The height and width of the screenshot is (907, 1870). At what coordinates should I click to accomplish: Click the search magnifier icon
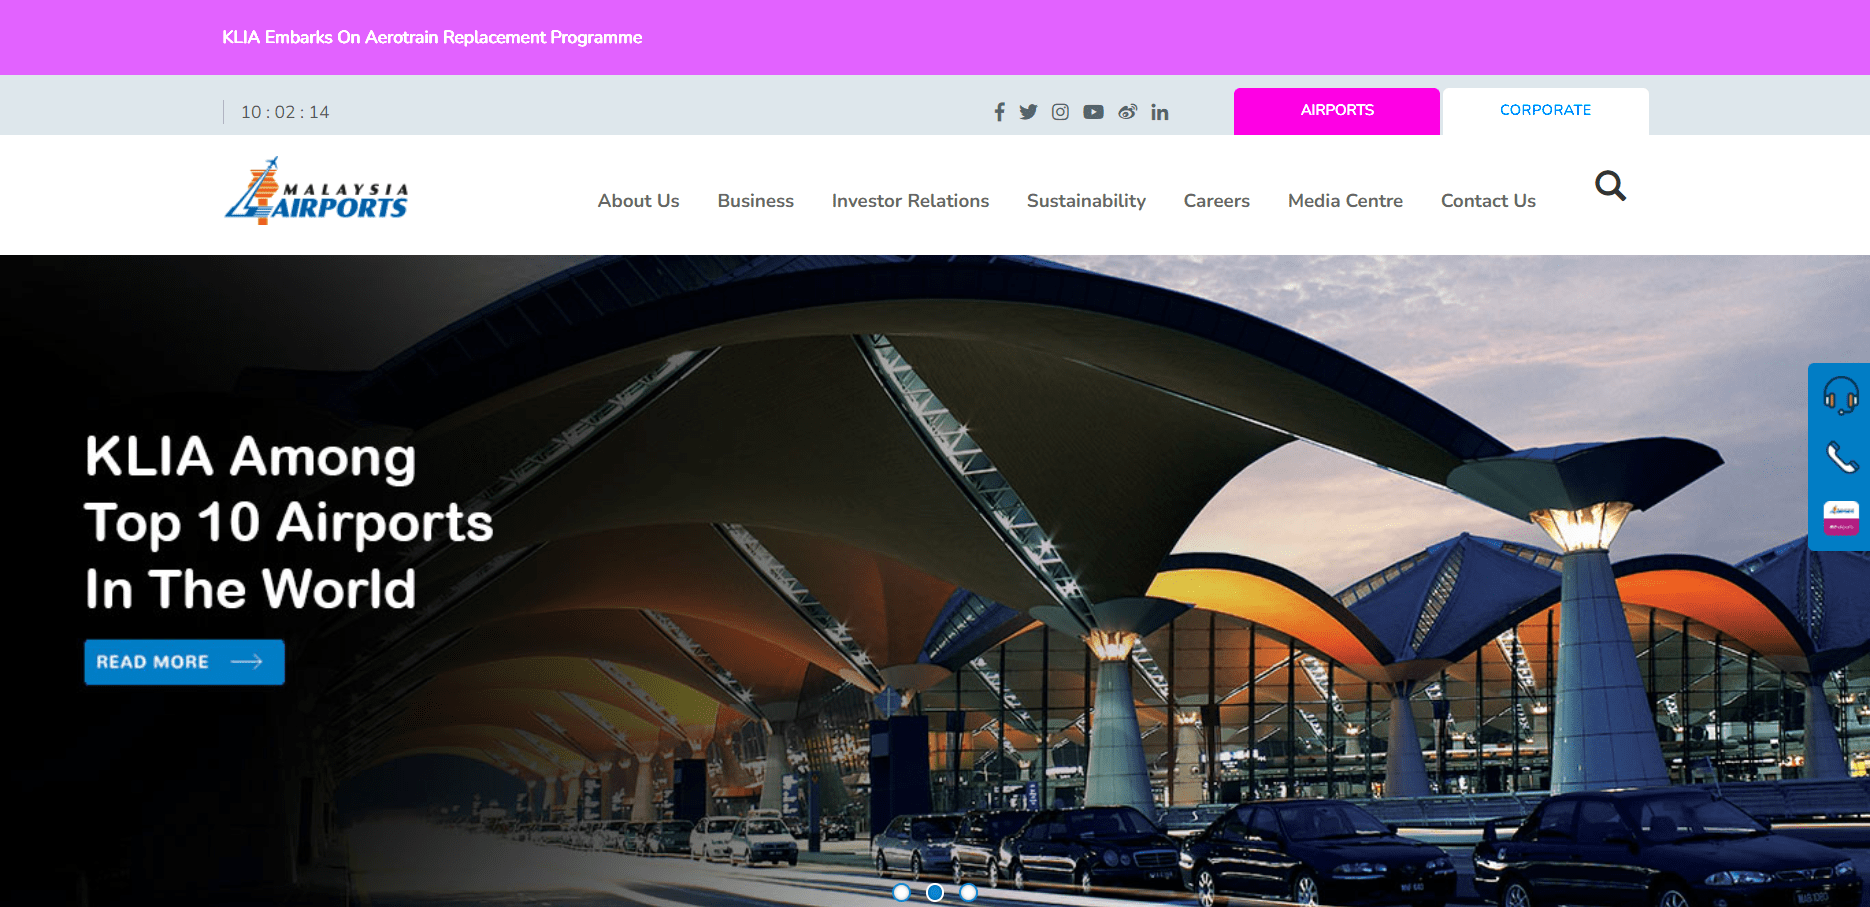tap(1610, 186)
